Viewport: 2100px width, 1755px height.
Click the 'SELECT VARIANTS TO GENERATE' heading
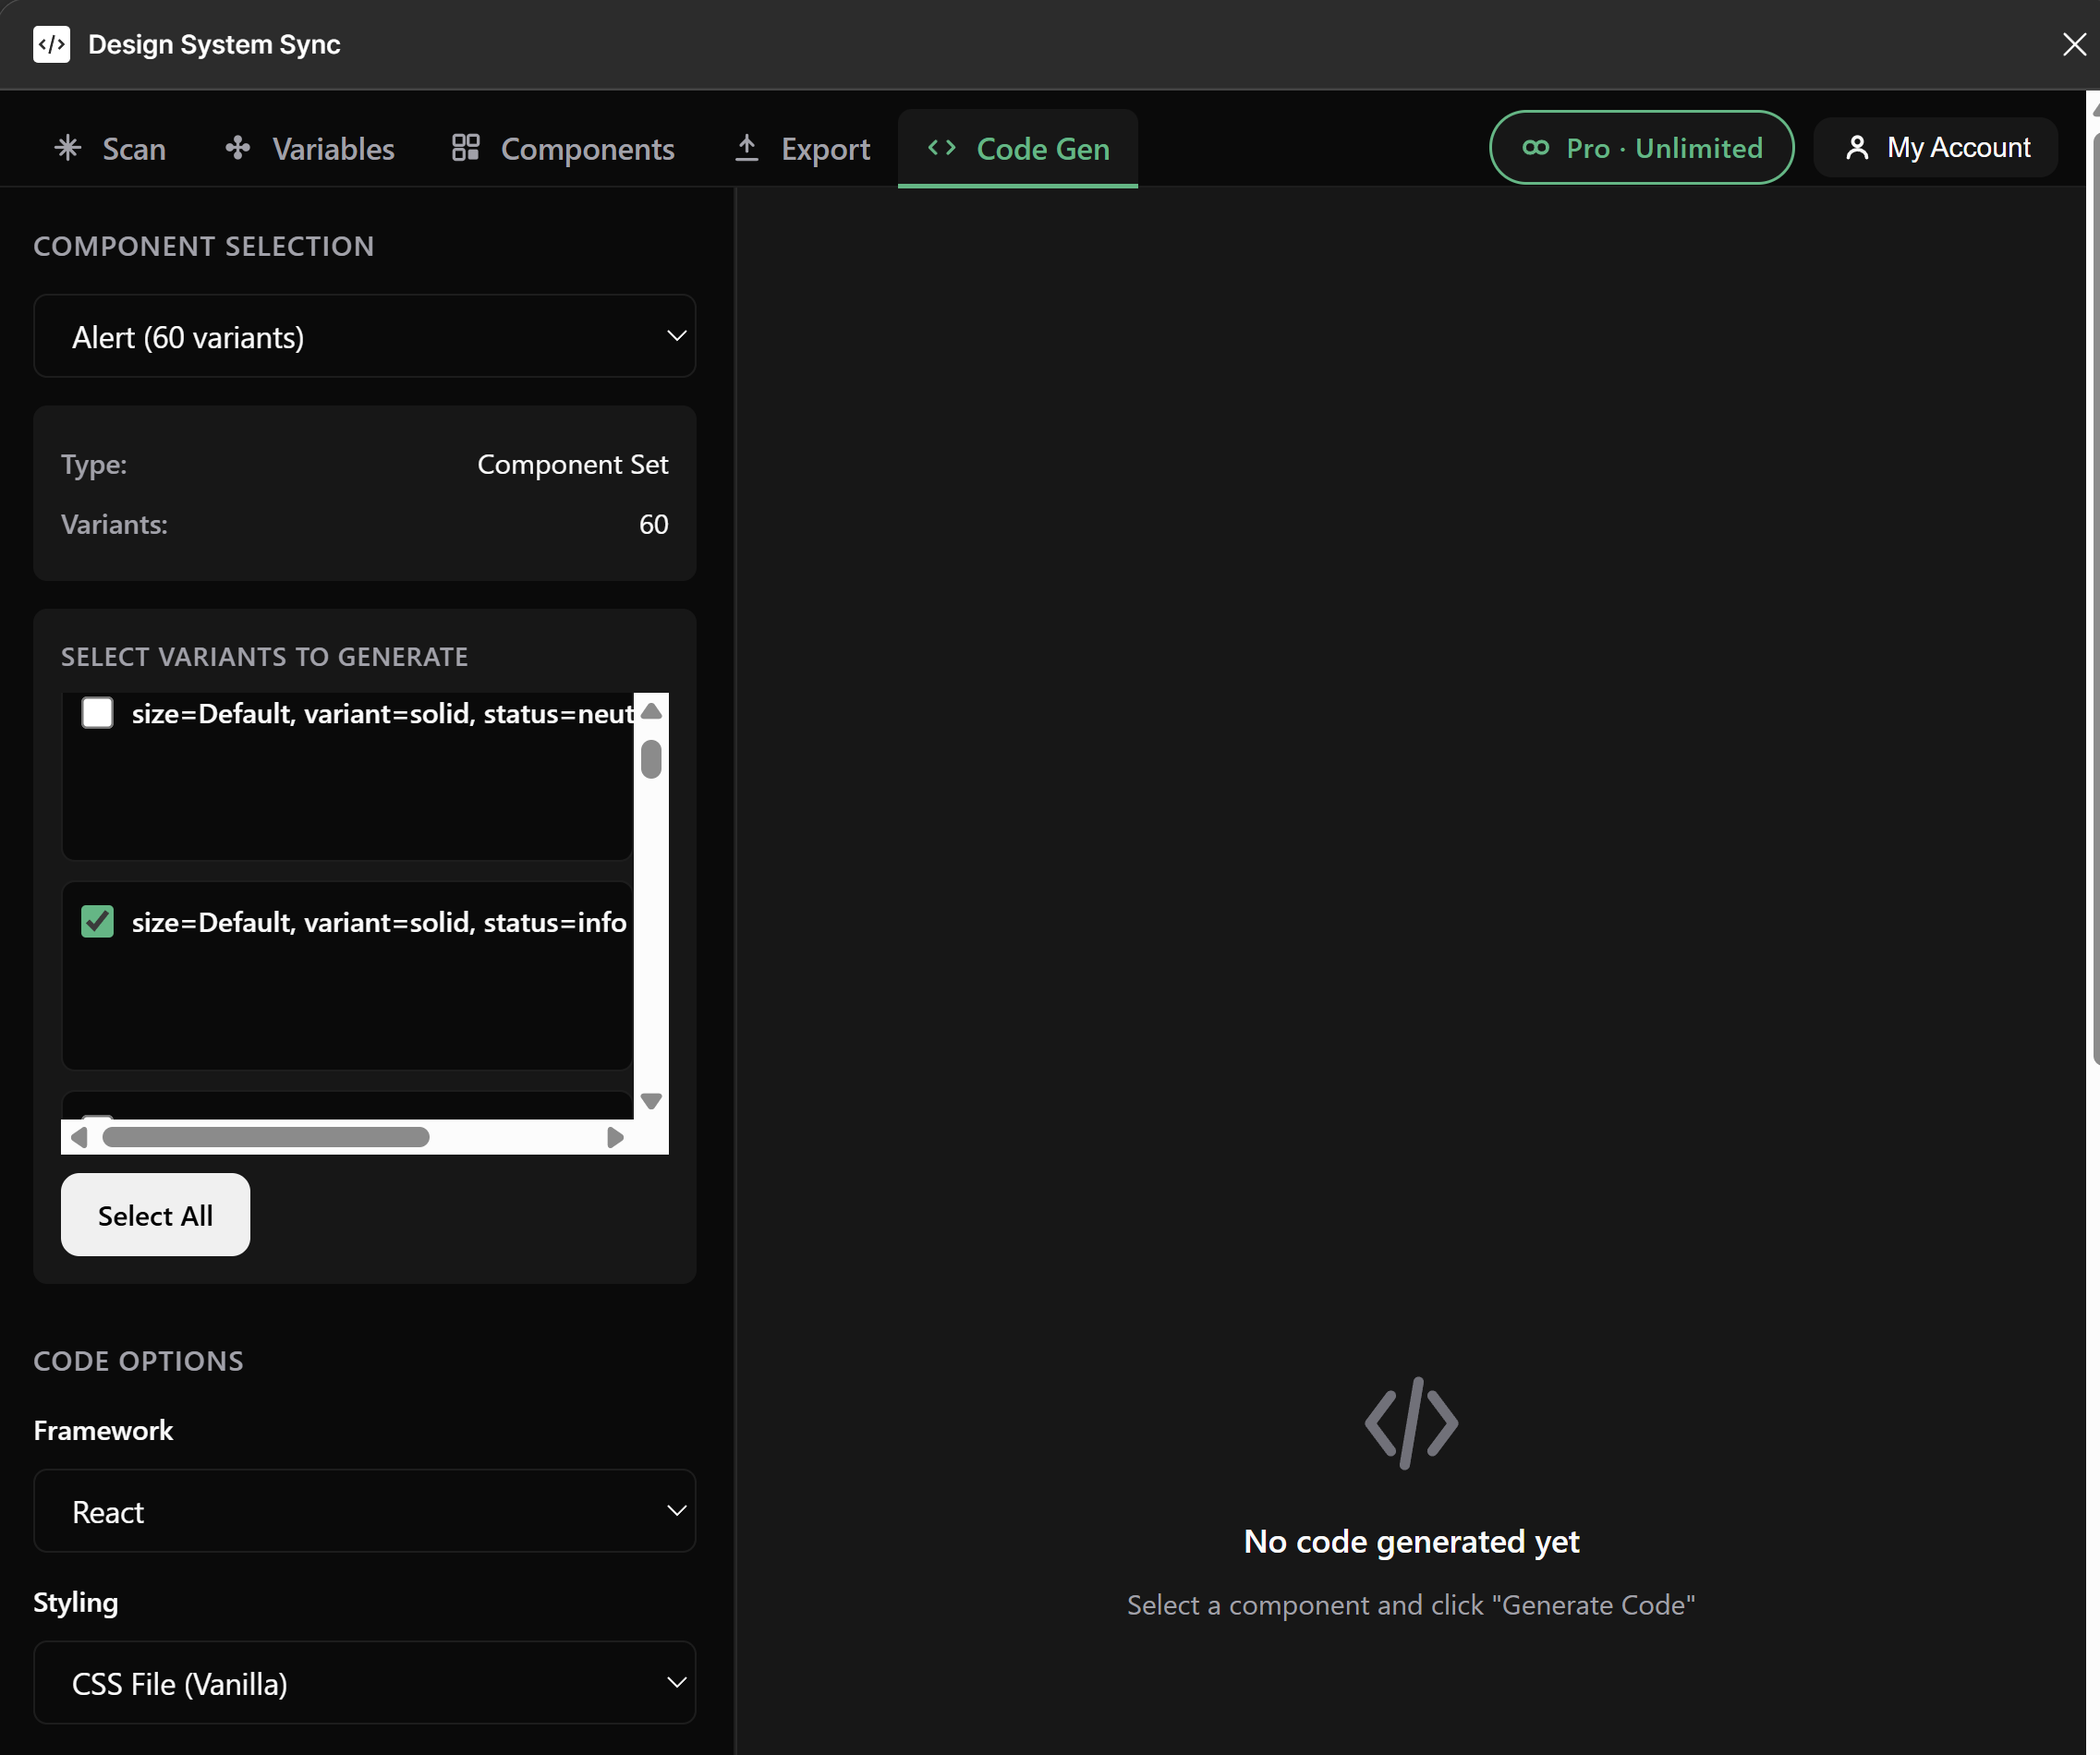point(265,657)
